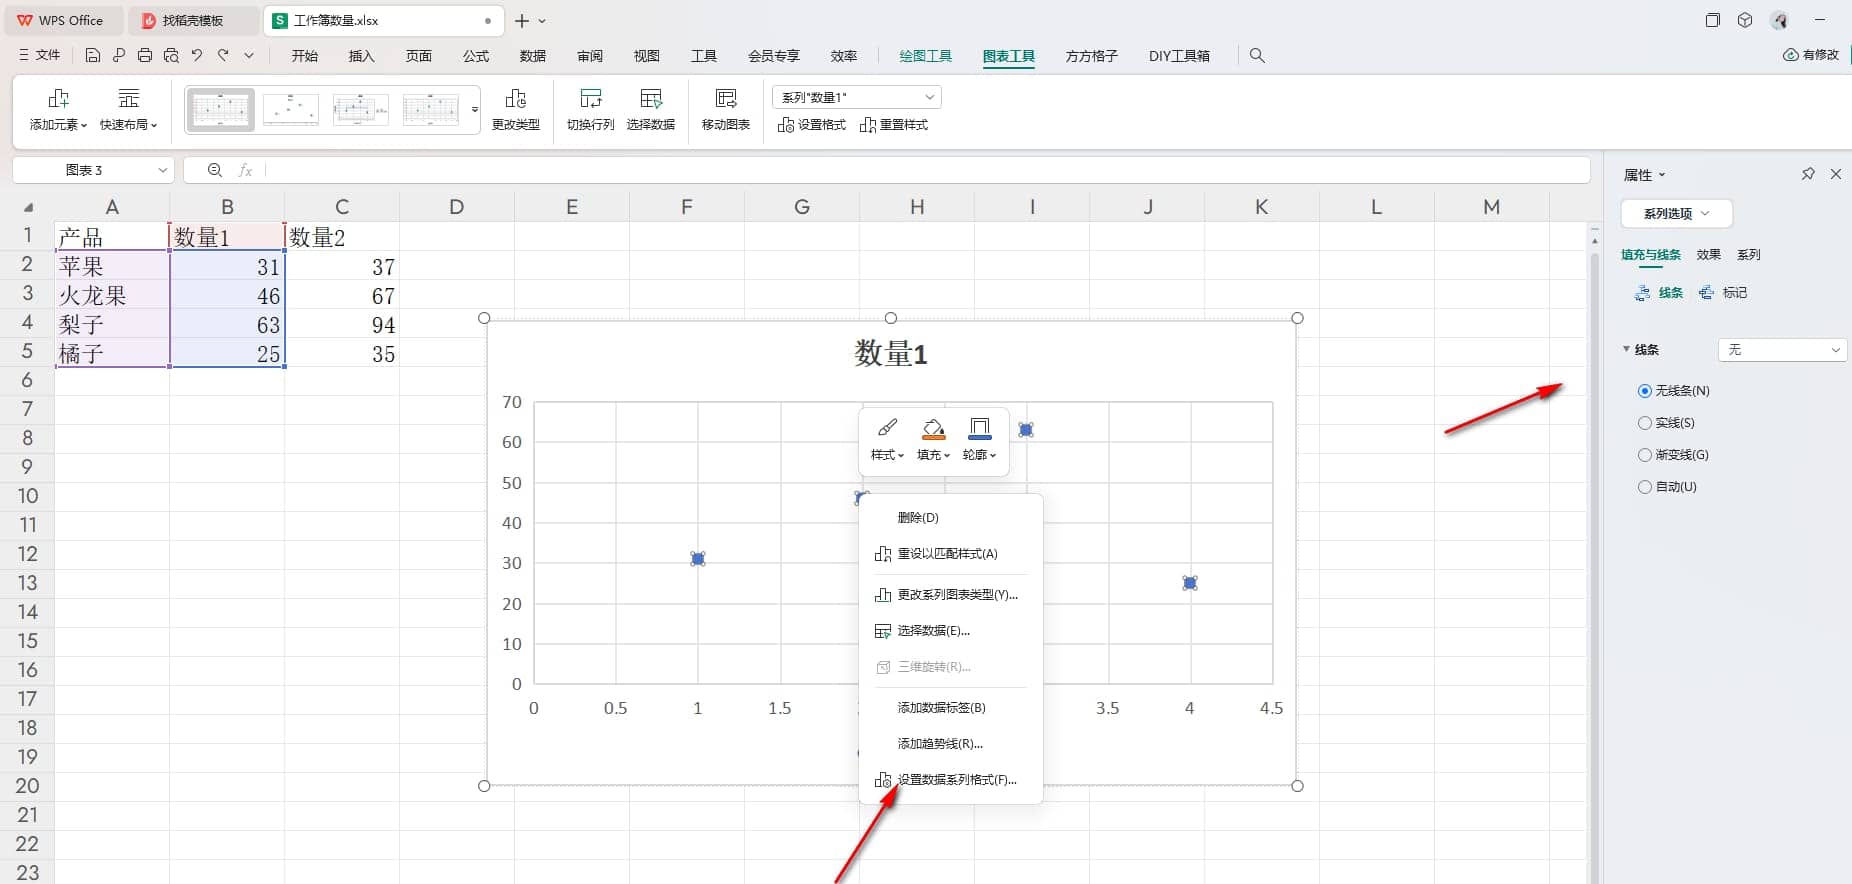Select Automatic (自动) radio option
The width and height of the screenshot is (1852, 884).
click(x=1644, y=487)
